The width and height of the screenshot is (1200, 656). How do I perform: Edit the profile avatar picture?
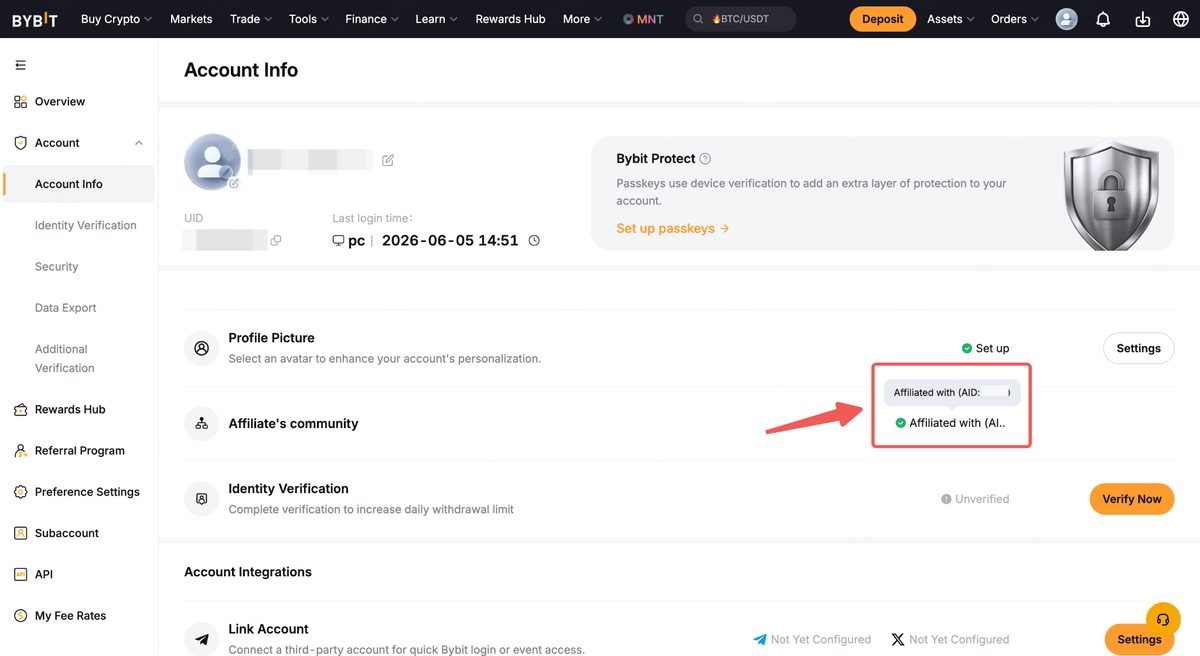point(234,183)
